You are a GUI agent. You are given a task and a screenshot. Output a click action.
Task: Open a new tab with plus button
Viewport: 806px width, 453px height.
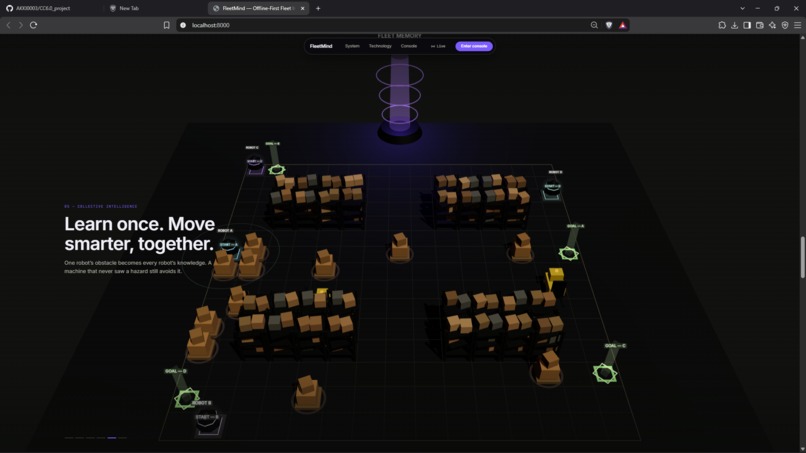tap(318, 8)
